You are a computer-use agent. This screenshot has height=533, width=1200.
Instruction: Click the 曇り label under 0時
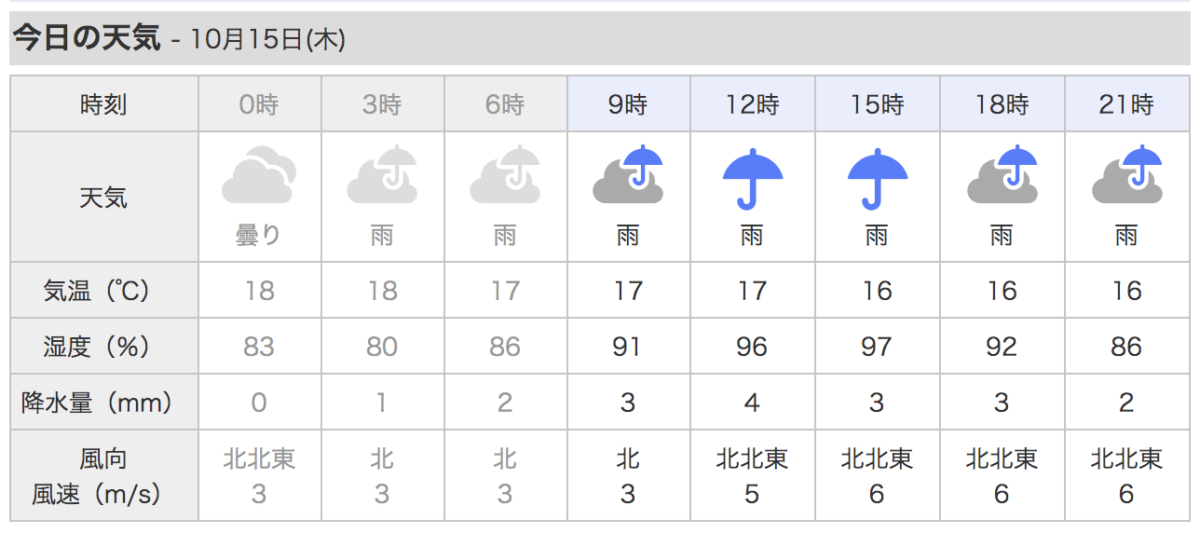tap(258, 236)
